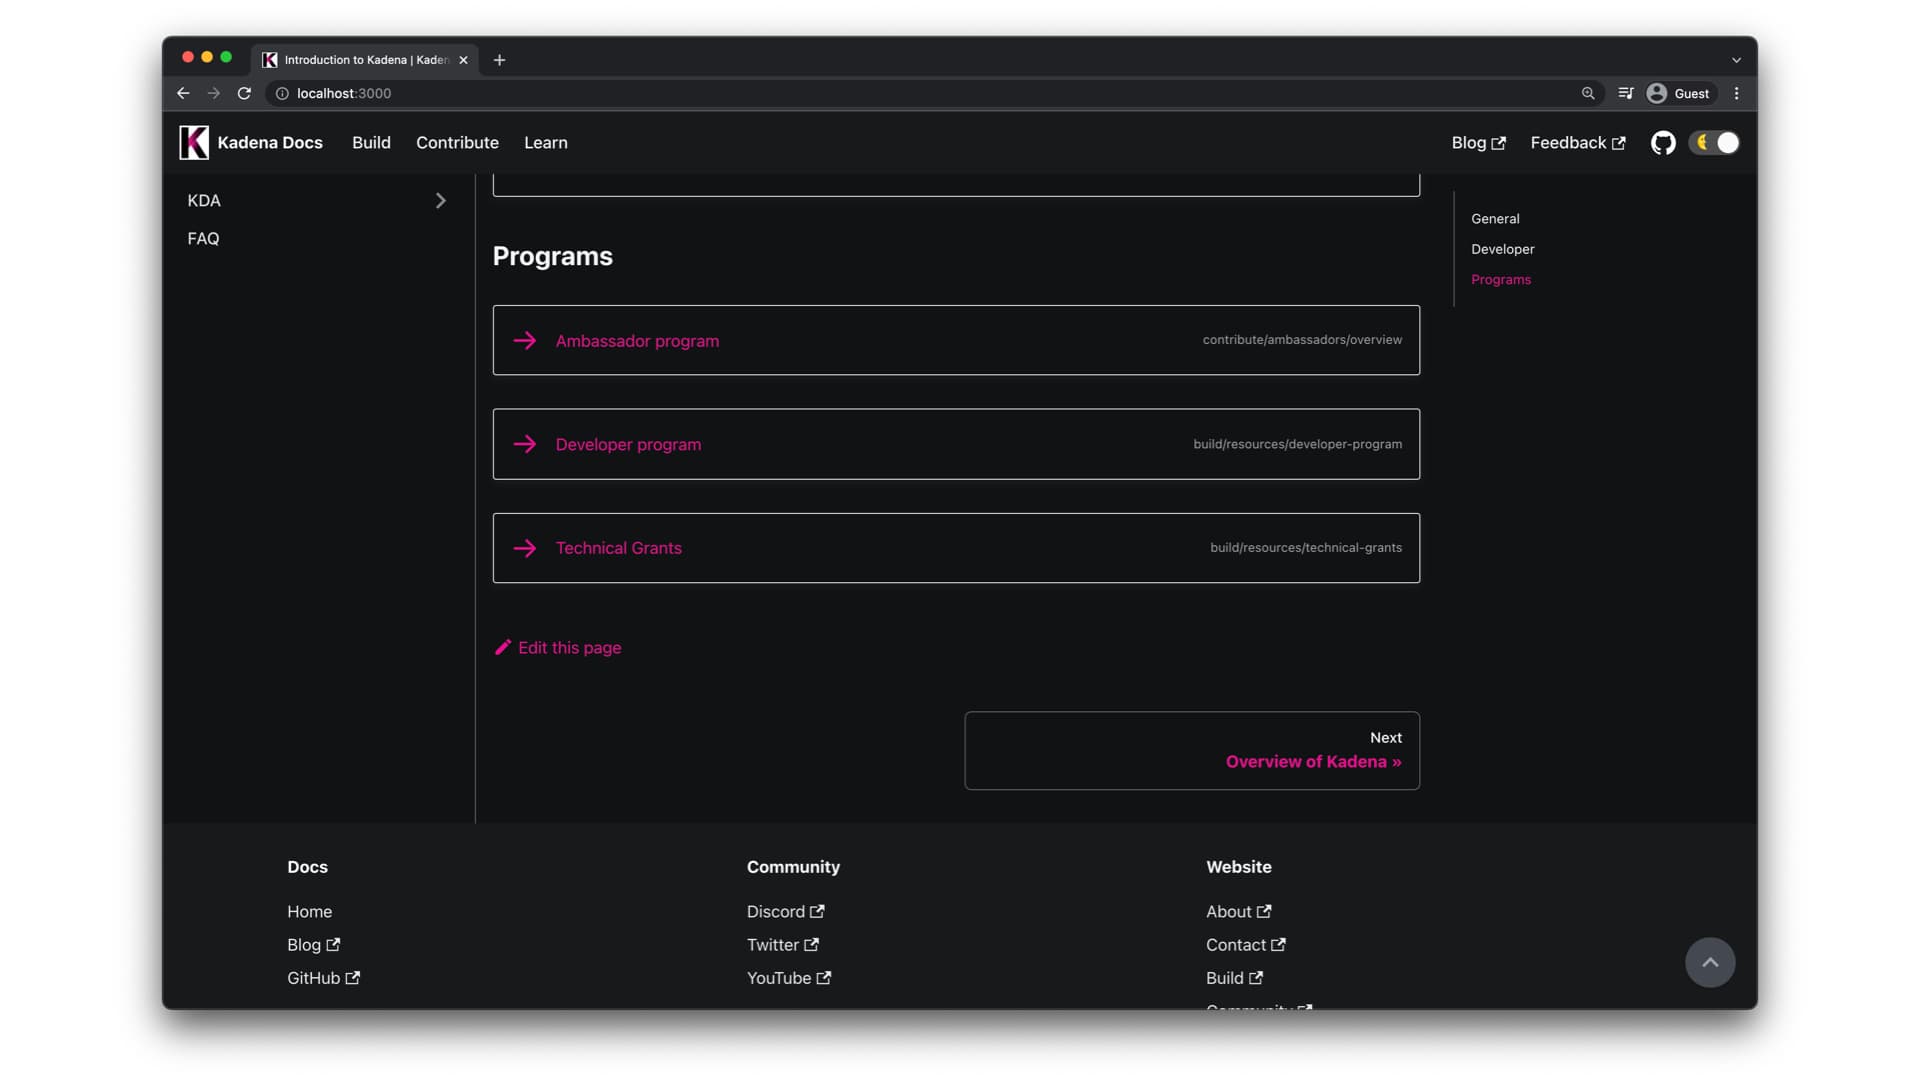
Task: Click the Website footer heading
Action: [1239, 867]
